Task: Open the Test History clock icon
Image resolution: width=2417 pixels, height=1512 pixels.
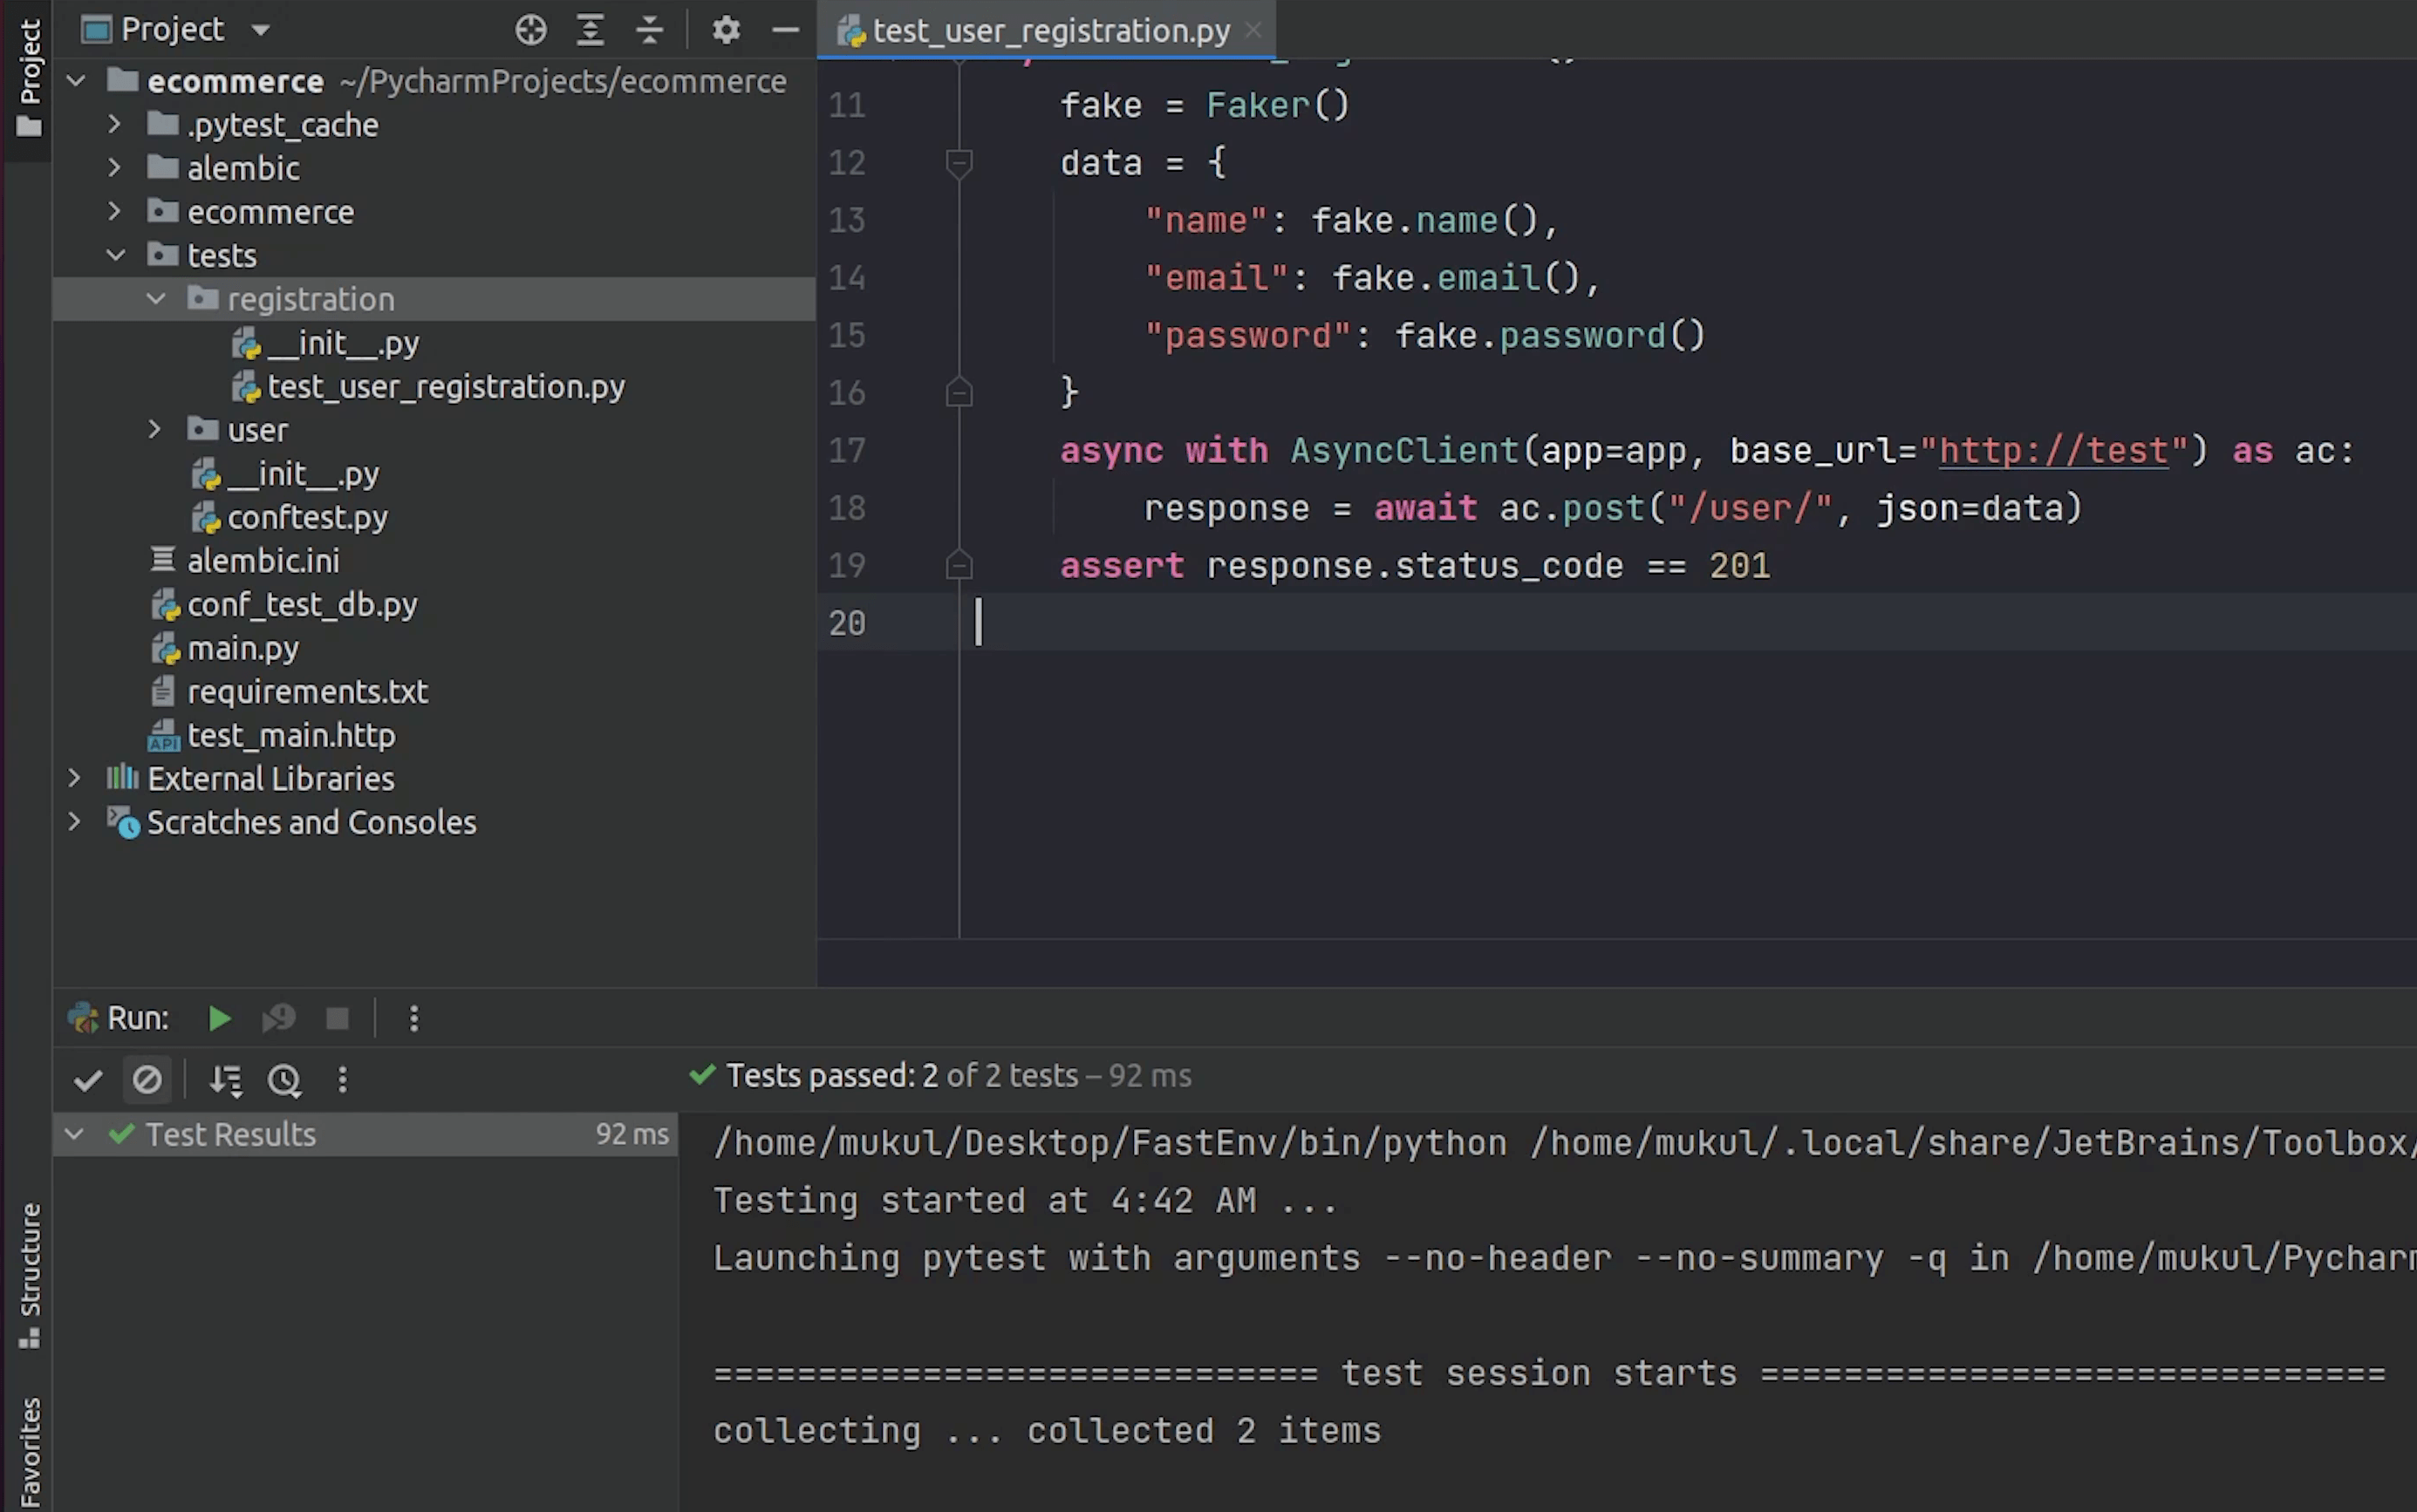Action: pos(285,1080)
